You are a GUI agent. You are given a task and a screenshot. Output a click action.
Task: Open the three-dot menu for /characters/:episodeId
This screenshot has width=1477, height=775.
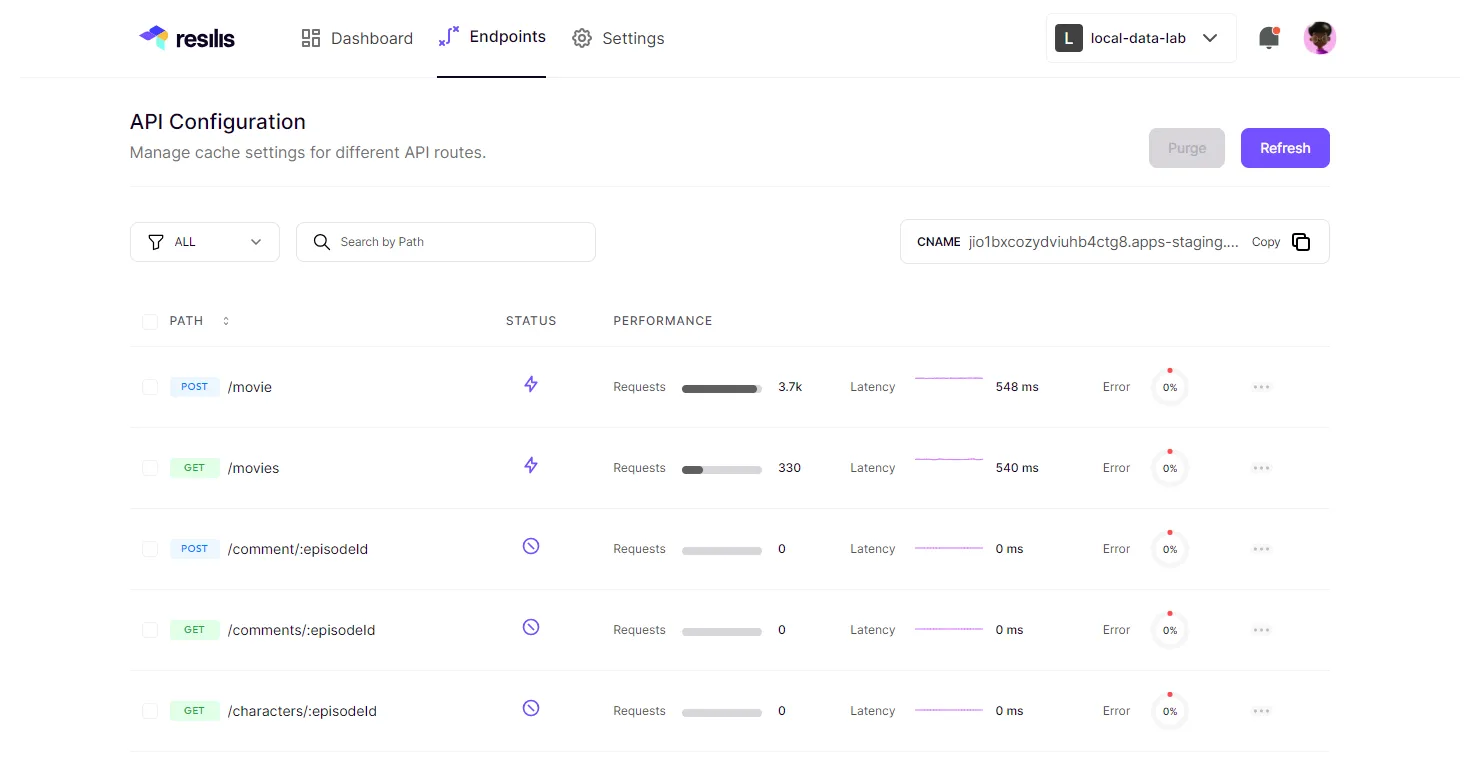point(1261,711)
